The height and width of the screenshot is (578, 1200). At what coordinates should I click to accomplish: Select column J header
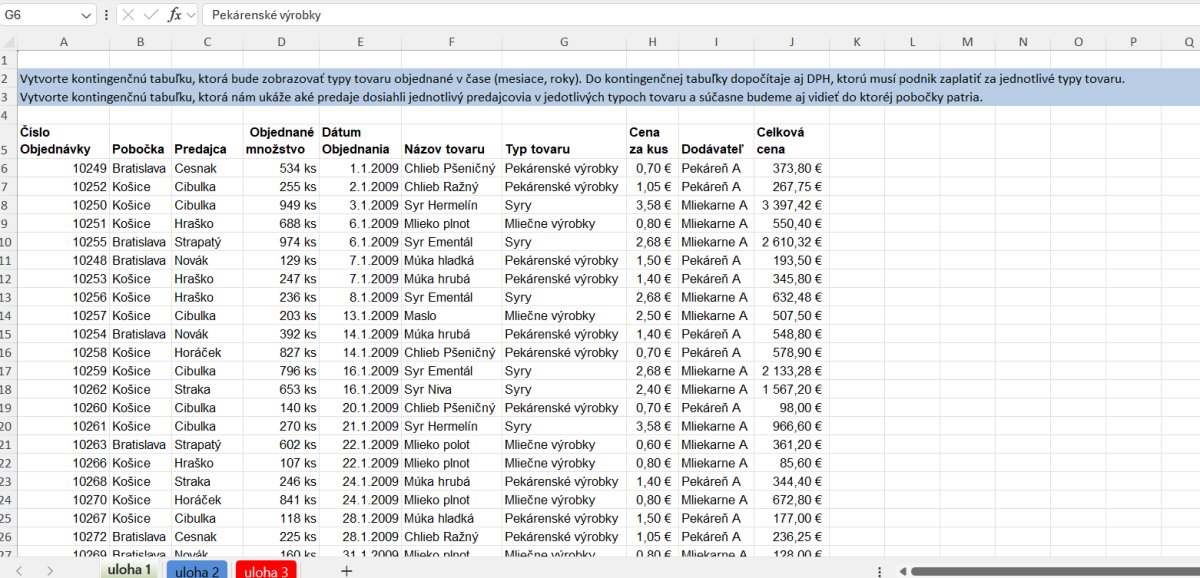pos(791,42)
